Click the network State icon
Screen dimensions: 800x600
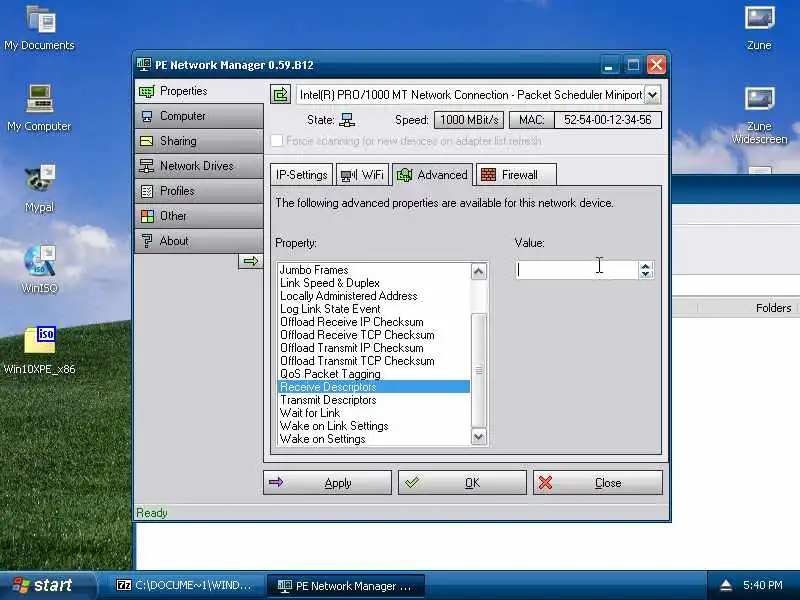click(347, 120)
